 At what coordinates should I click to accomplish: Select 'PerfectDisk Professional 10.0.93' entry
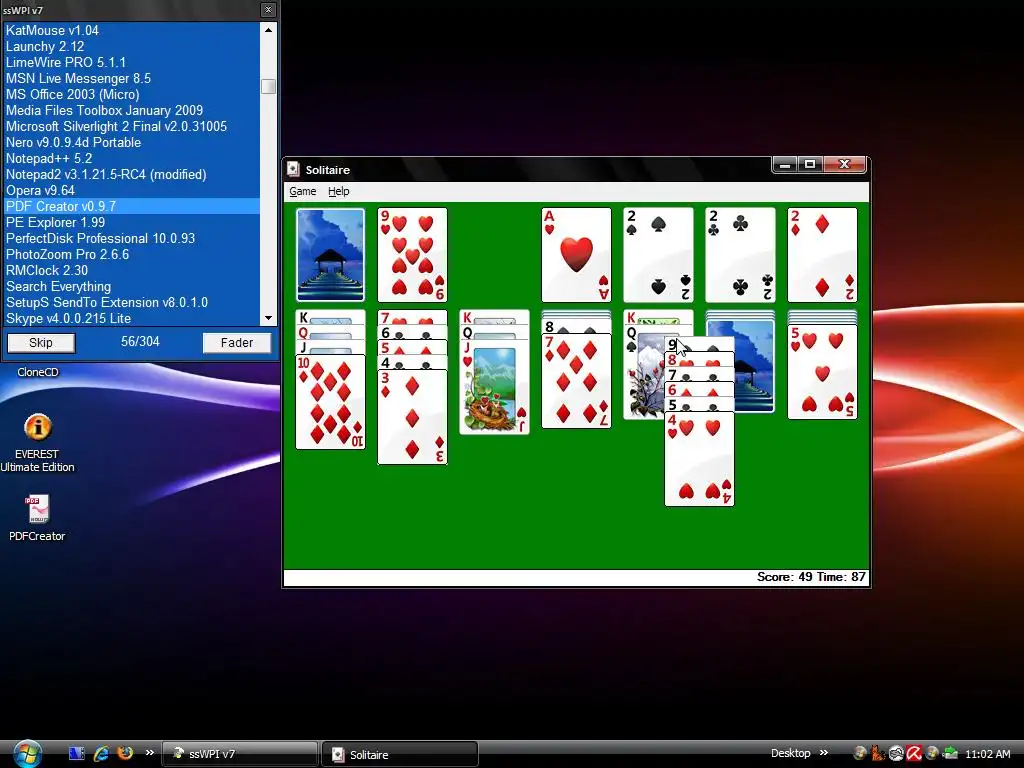[x=132, y=238]
